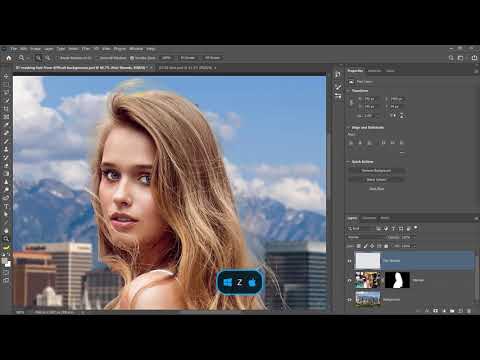
Task: Select the Move tool
Action: click(6, 76)
